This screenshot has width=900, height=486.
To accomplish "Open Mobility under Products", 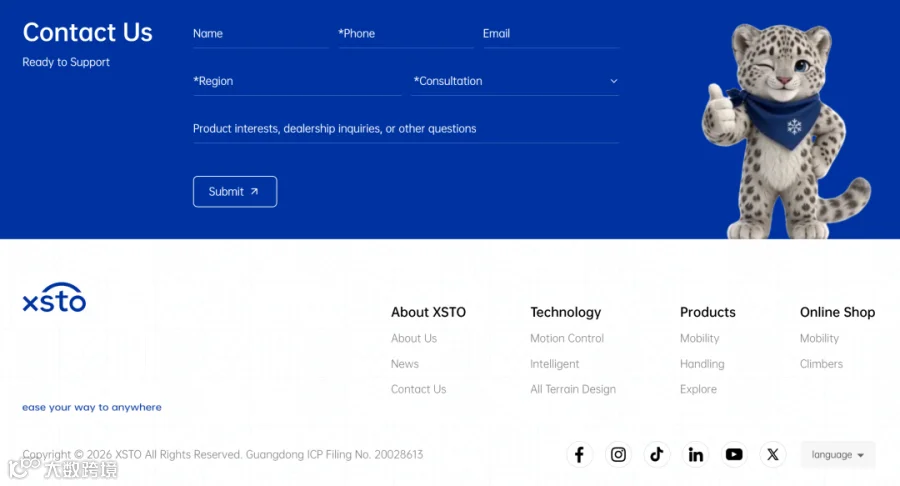I will [x=700, y=339].
